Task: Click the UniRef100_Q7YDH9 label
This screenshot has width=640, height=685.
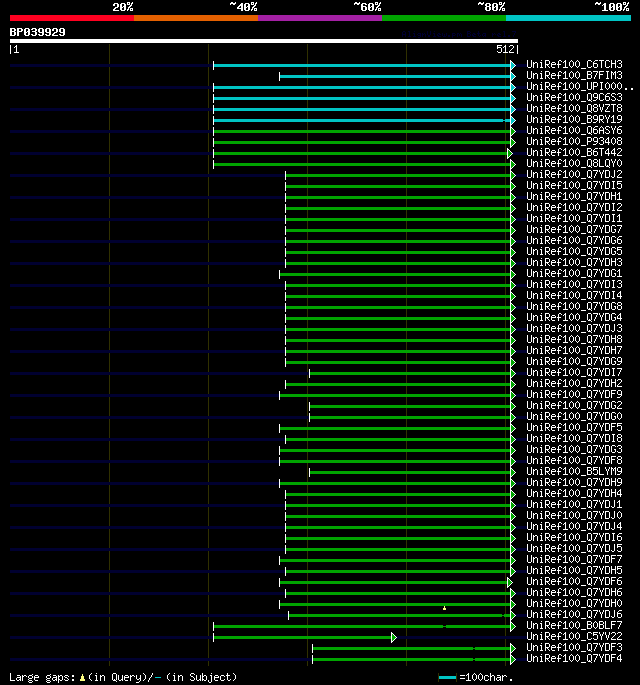Action: click(574, 482)
